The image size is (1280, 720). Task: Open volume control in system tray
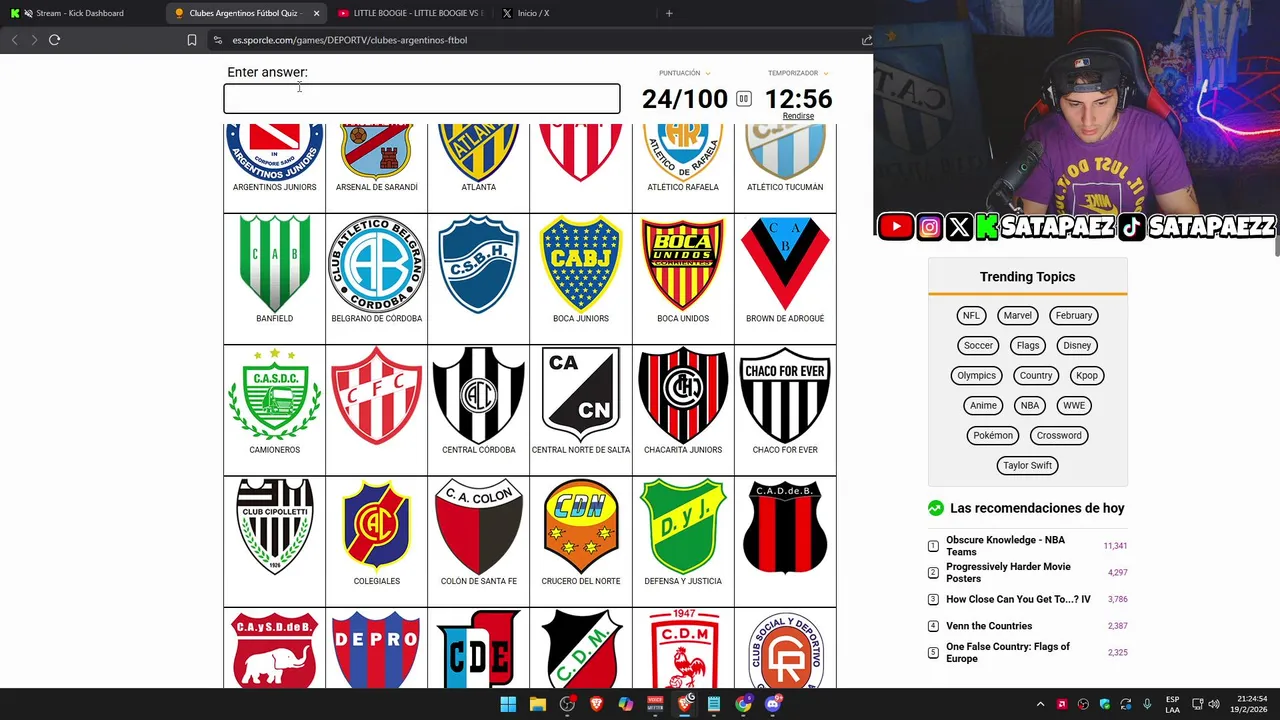[x=1213, y=704]
